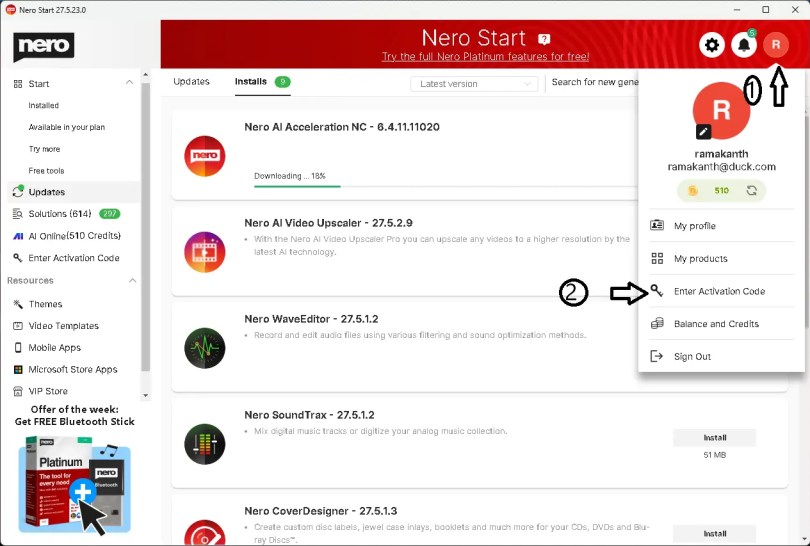Click the Themes icon in Resources
Image resolution: width=810 pixels, height=546 pixels.
pos(18,304)
